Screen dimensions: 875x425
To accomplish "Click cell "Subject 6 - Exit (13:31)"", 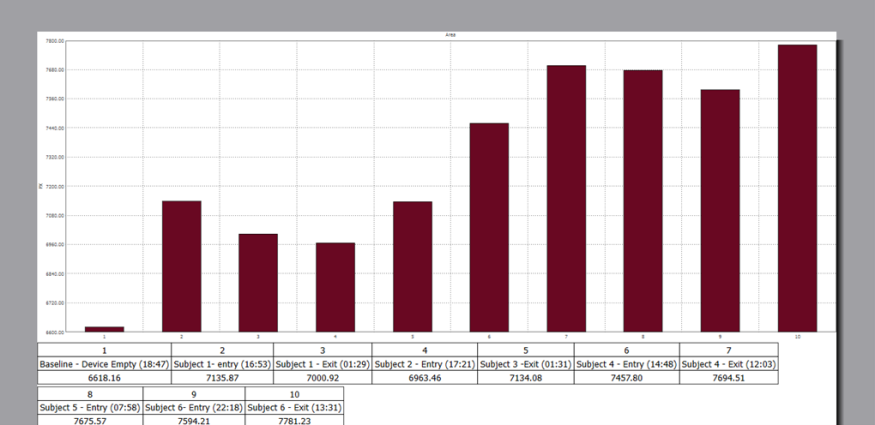I will [294, 408].
